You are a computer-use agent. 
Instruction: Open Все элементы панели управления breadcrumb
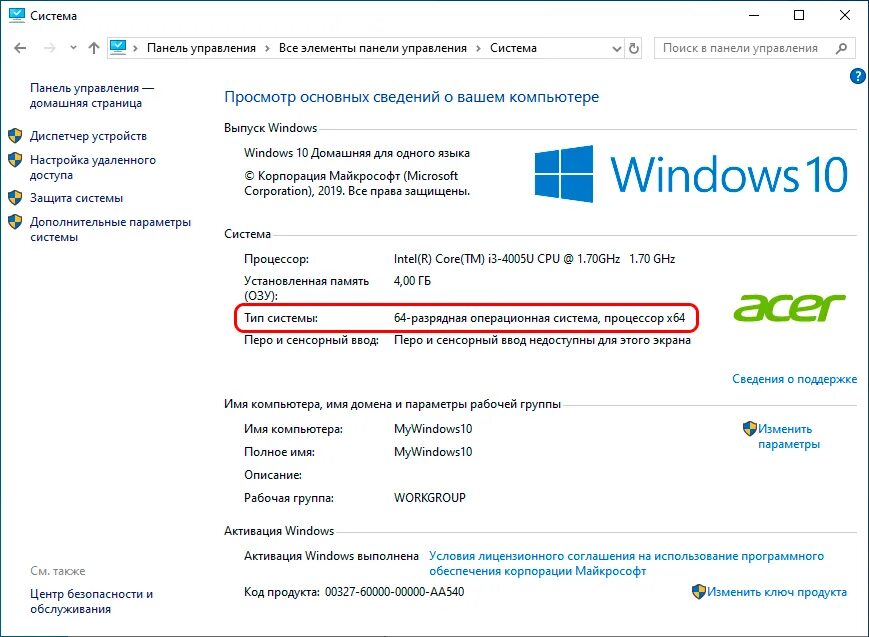point(372,48)
